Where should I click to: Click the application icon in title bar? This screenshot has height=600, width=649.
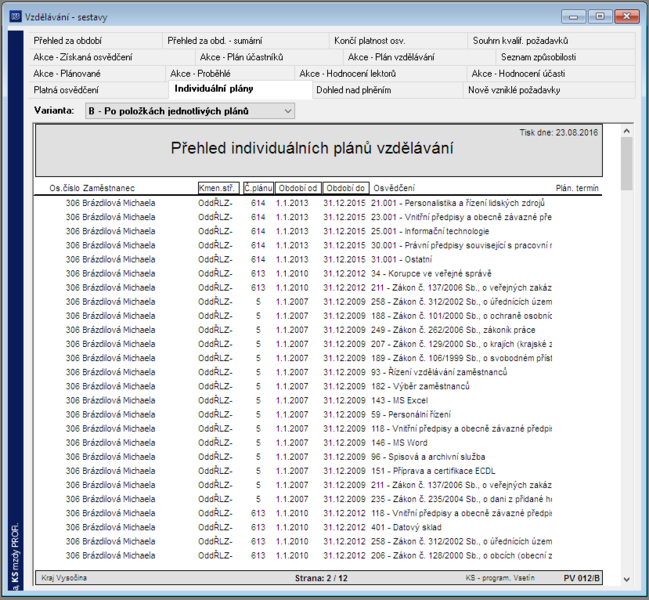tap(15, 17)
